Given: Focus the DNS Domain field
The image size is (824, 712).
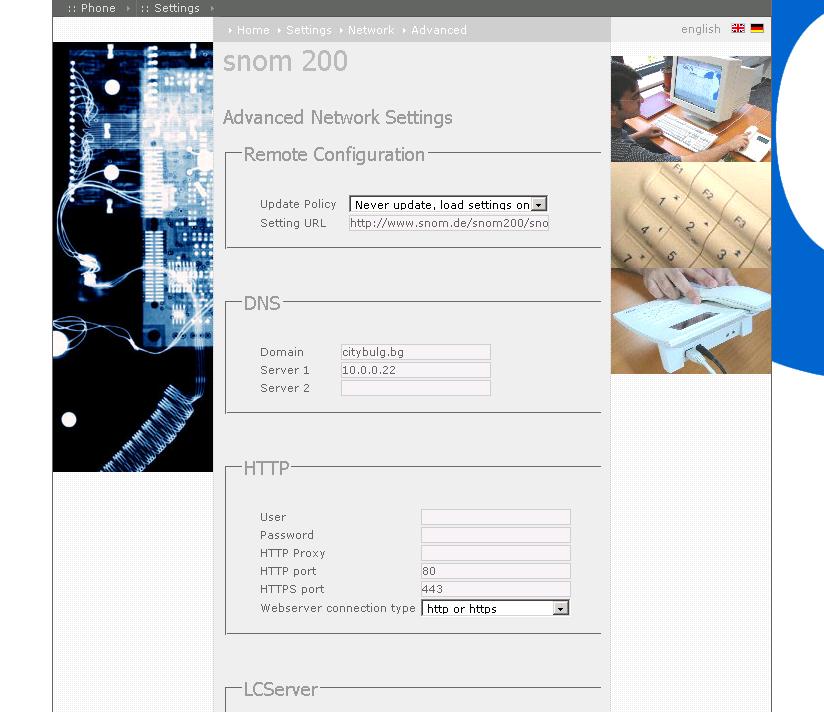Looking at the screenshot, I should click(x=415, y=352).
